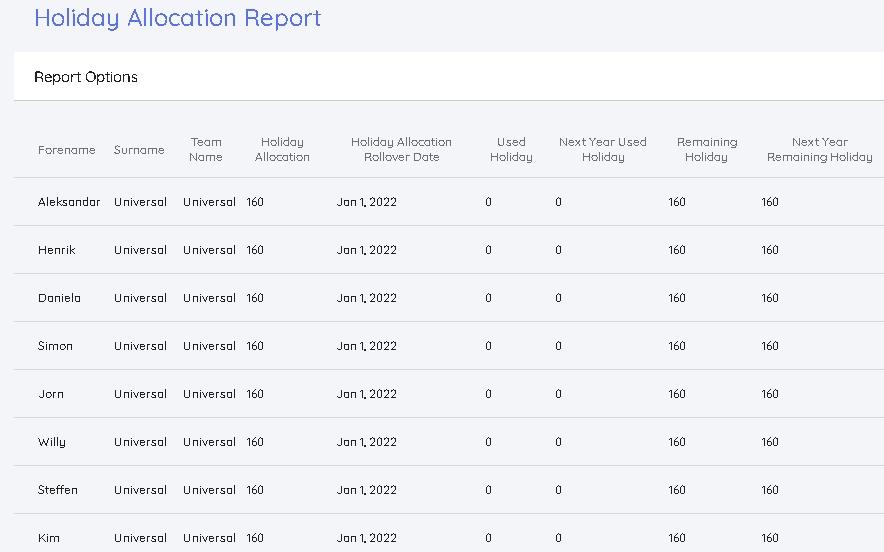The height and width of the screenshot is (552, 884).
Task: Choose Willy in the table
Action: (52, 442)
